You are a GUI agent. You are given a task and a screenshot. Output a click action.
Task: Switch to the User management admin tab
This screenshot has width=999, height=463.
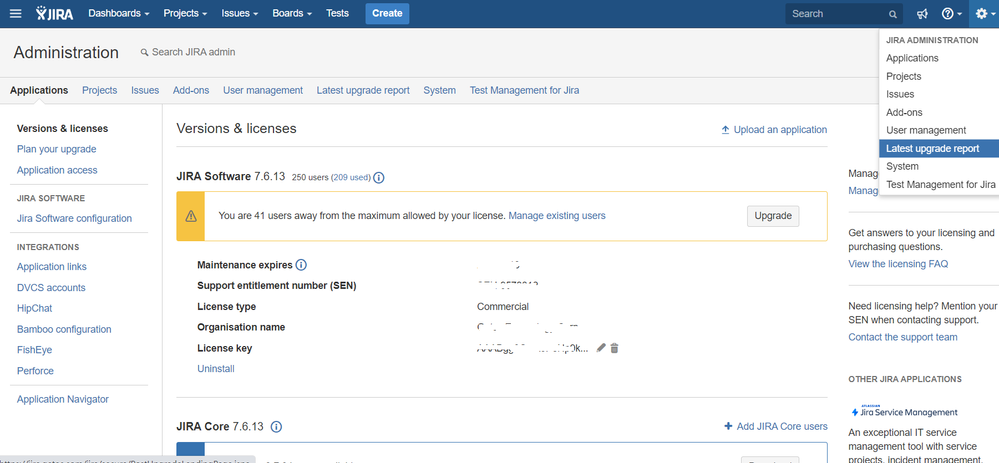coord(263,90)
